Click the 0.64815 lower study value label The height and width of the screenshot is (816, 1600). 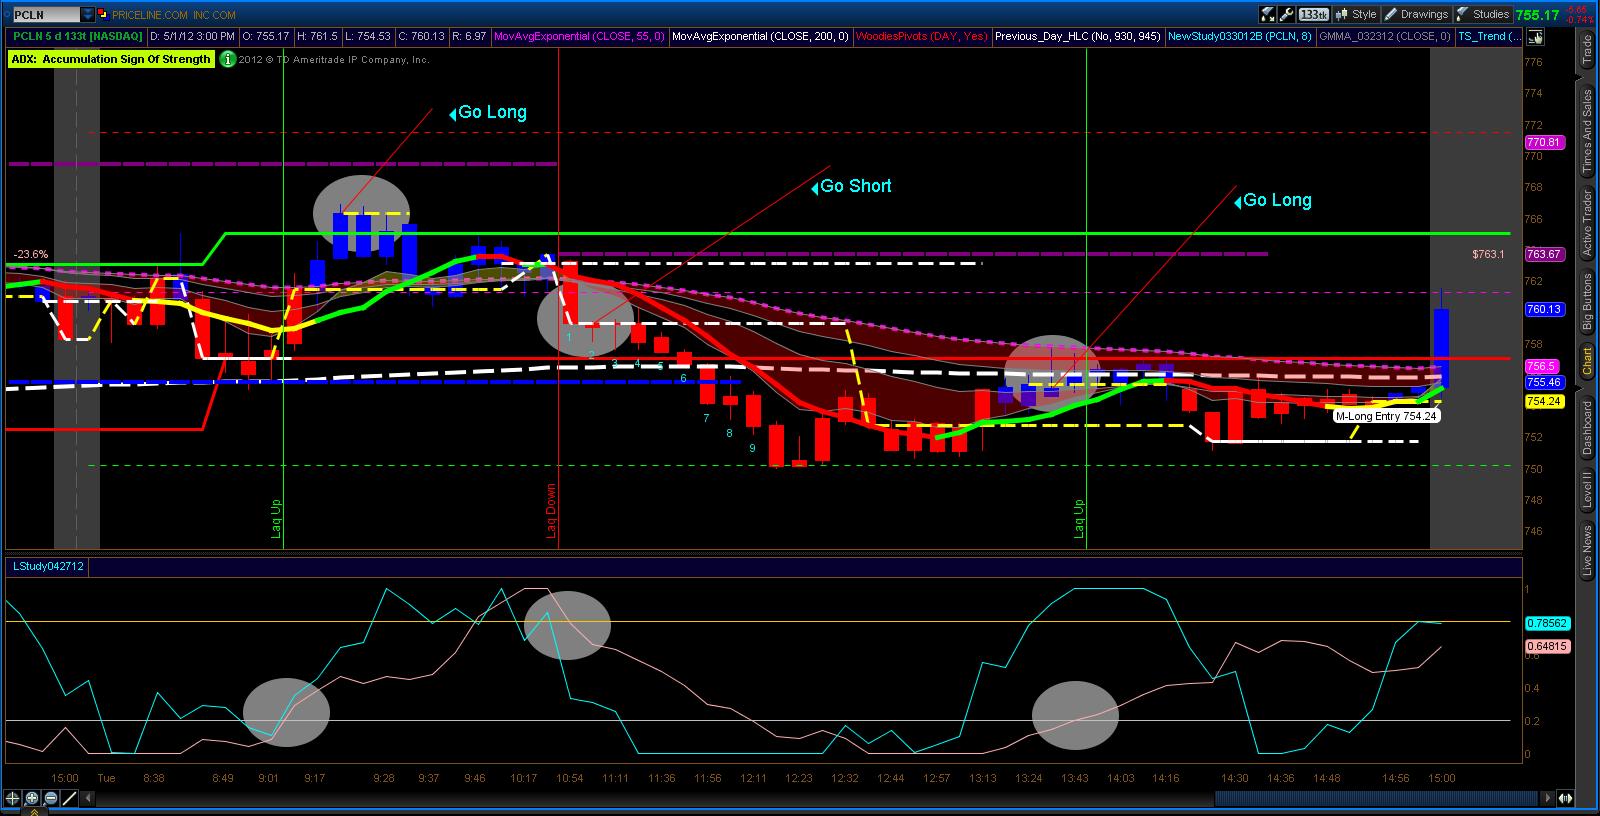pos(1546,646)
